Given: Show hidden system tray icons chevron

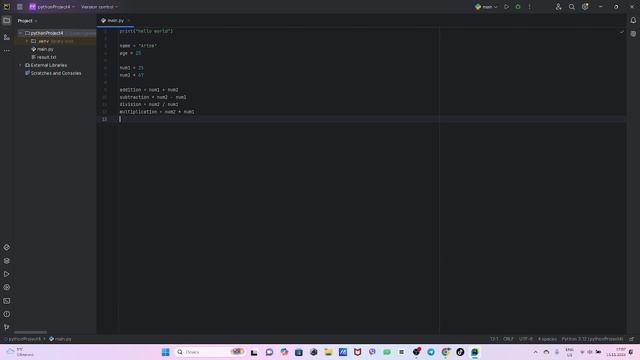Looking at the screenshot, I should point(536,352).
